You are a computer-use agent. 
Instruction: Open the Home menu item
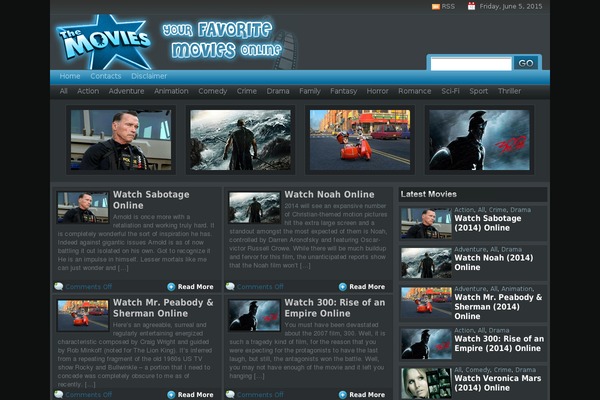pyautogui.click(x=70, y=76)
